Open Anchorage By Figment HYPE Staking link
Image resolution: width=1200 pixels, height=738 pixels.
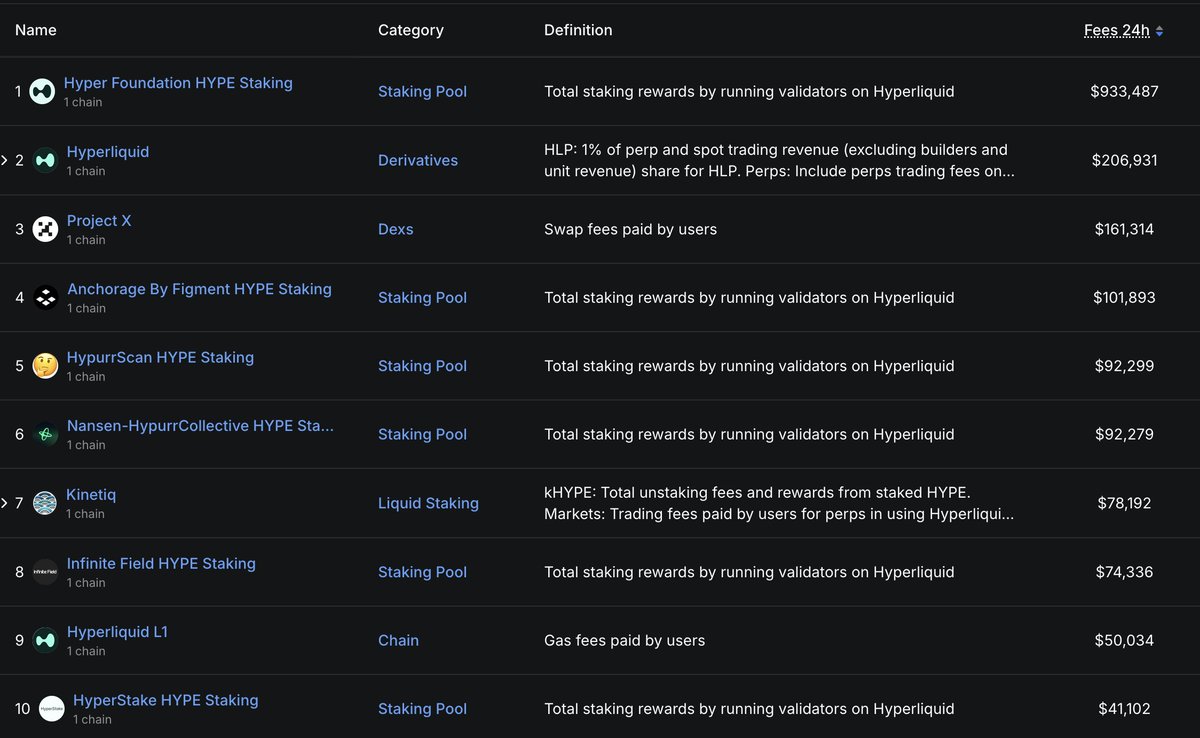click(199, 289)
